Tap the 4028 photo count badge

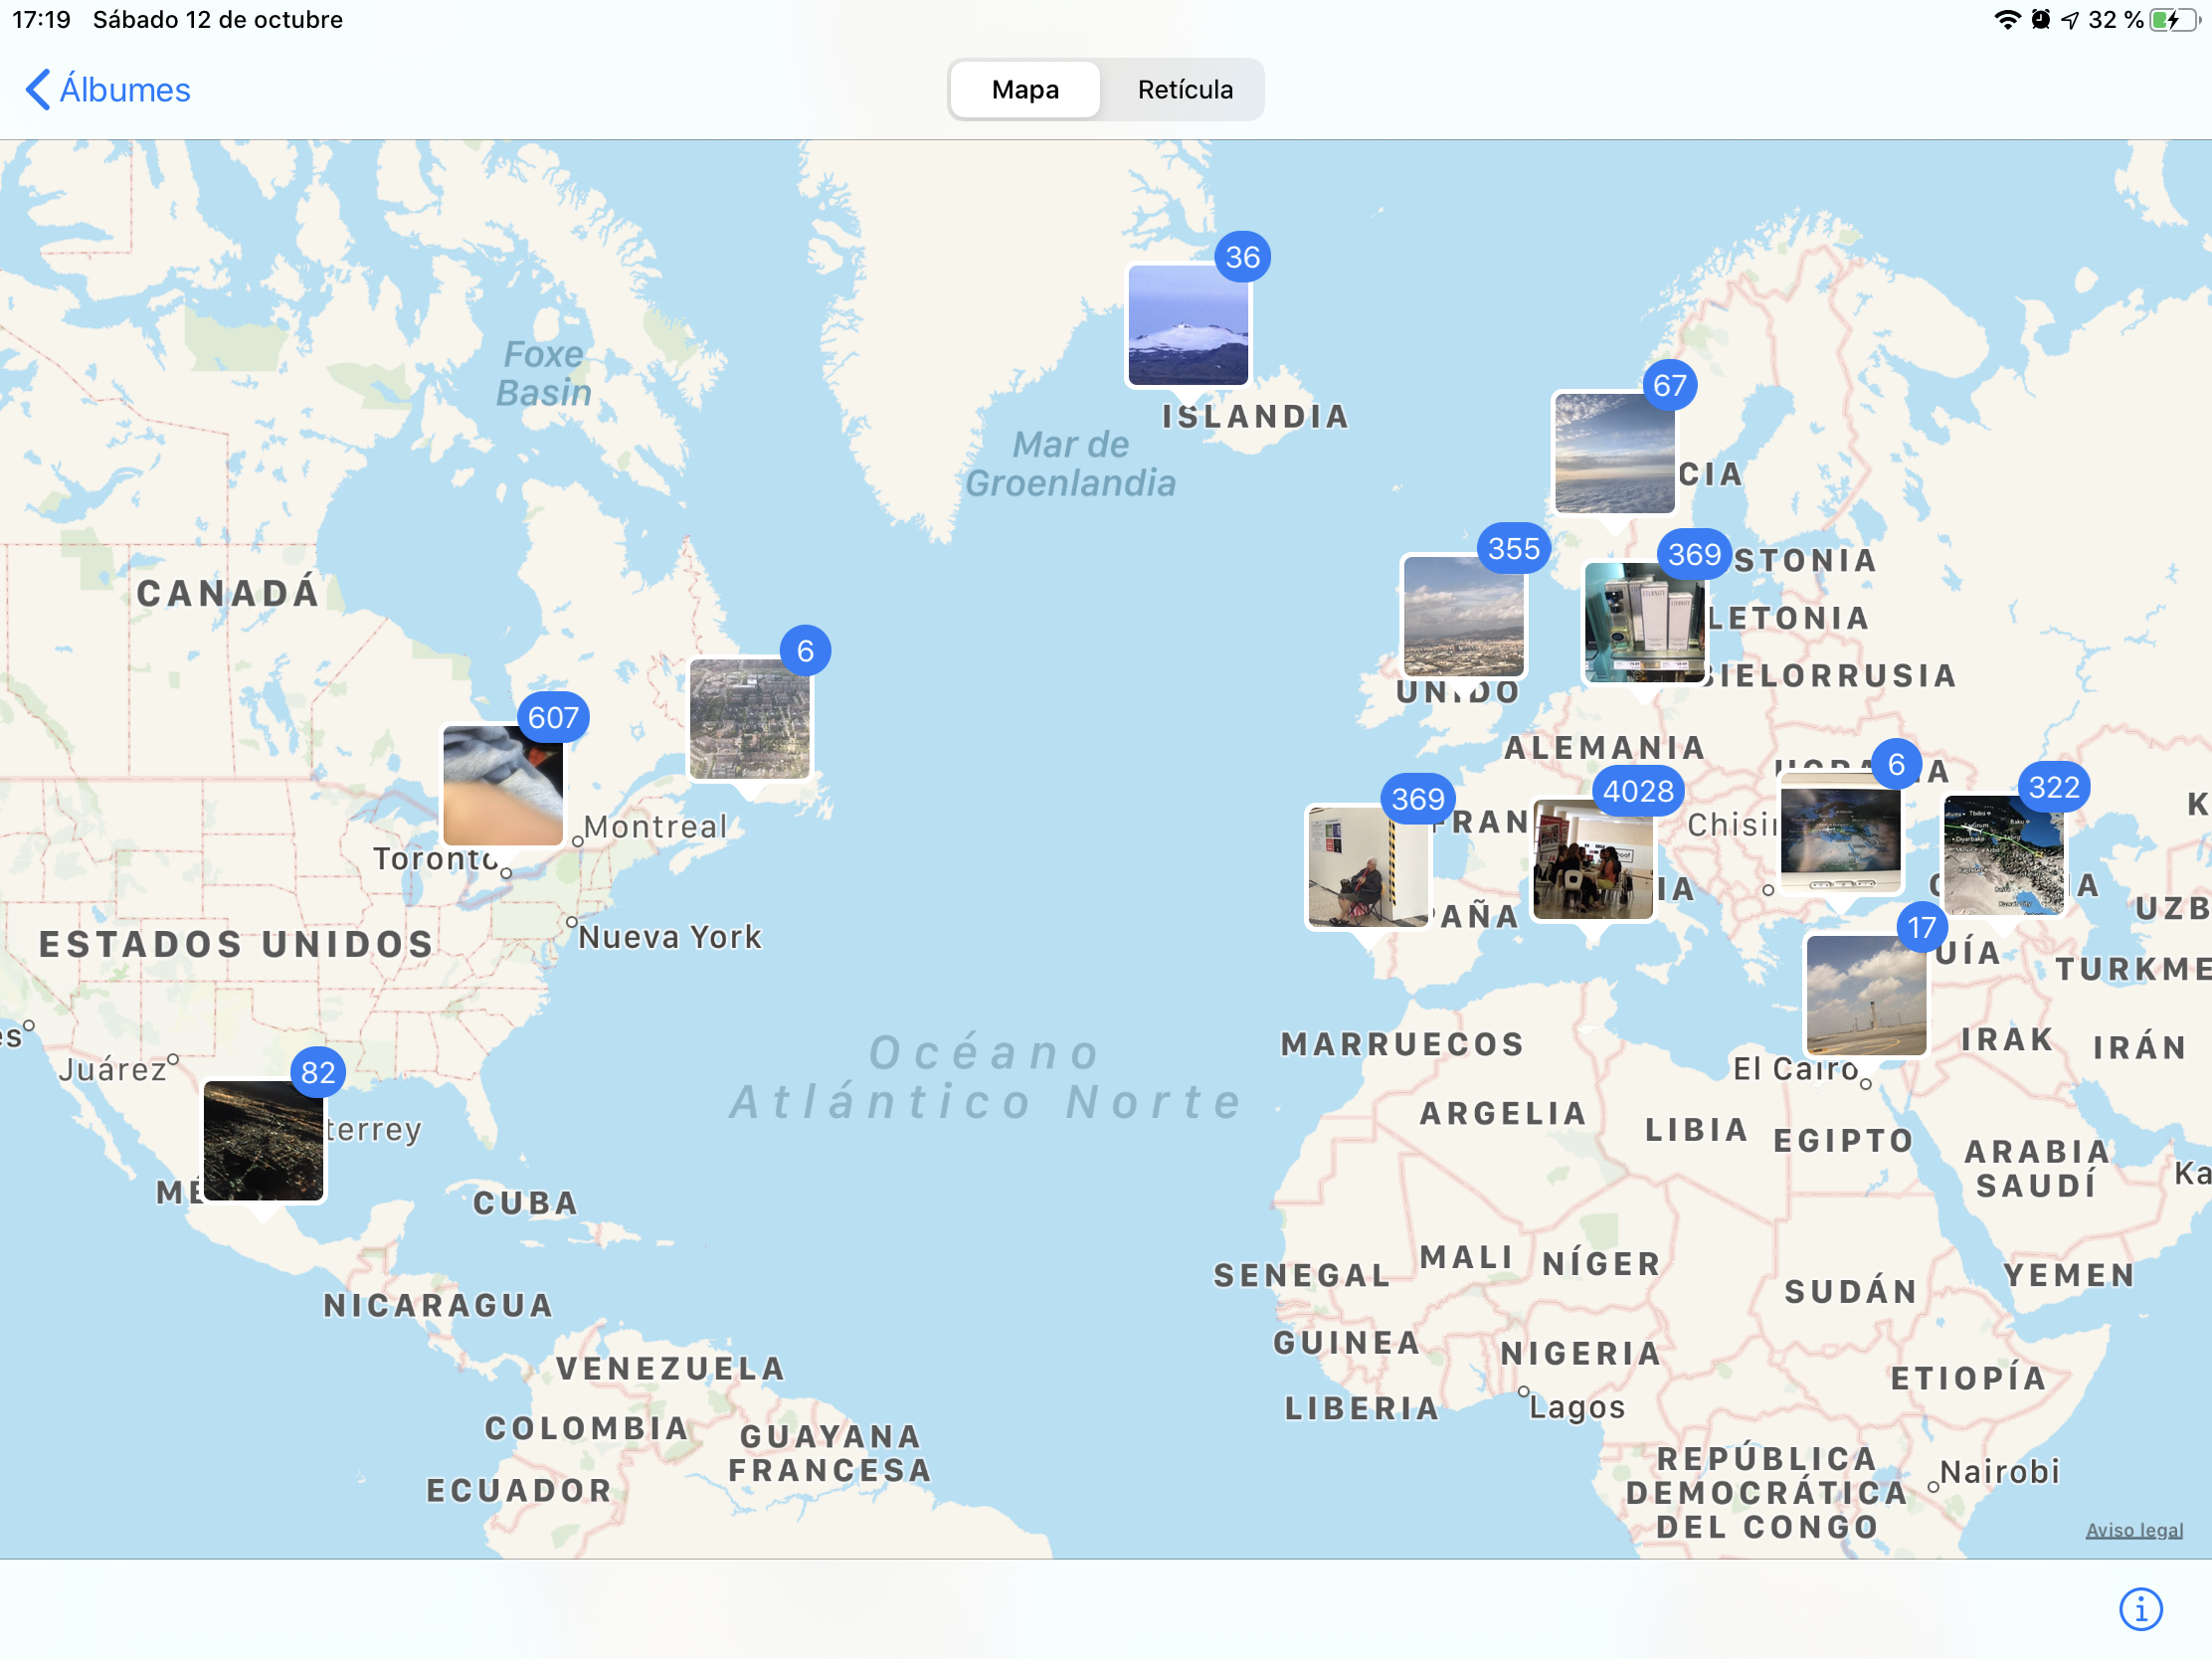pyautogui.click(x=1637, y=791)
